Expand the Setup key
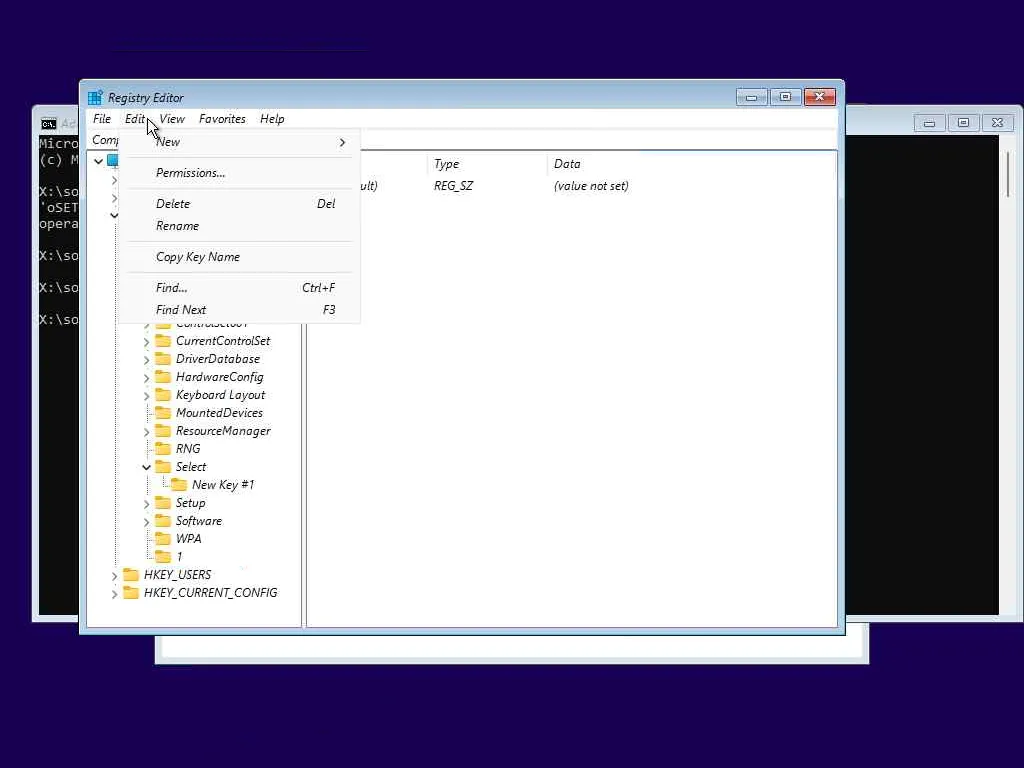The image size is (1024, 768). [146, 504]
